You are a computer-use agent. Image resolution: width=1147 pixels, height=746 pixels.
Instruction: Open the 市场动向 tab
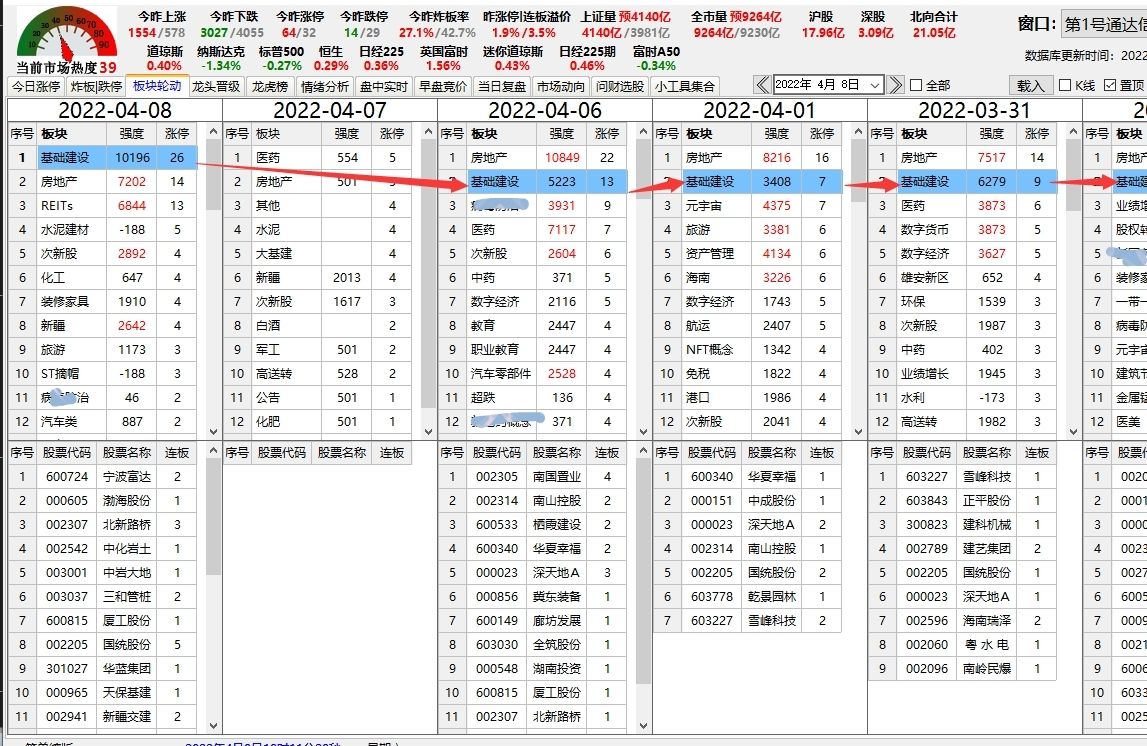point(561,86)
